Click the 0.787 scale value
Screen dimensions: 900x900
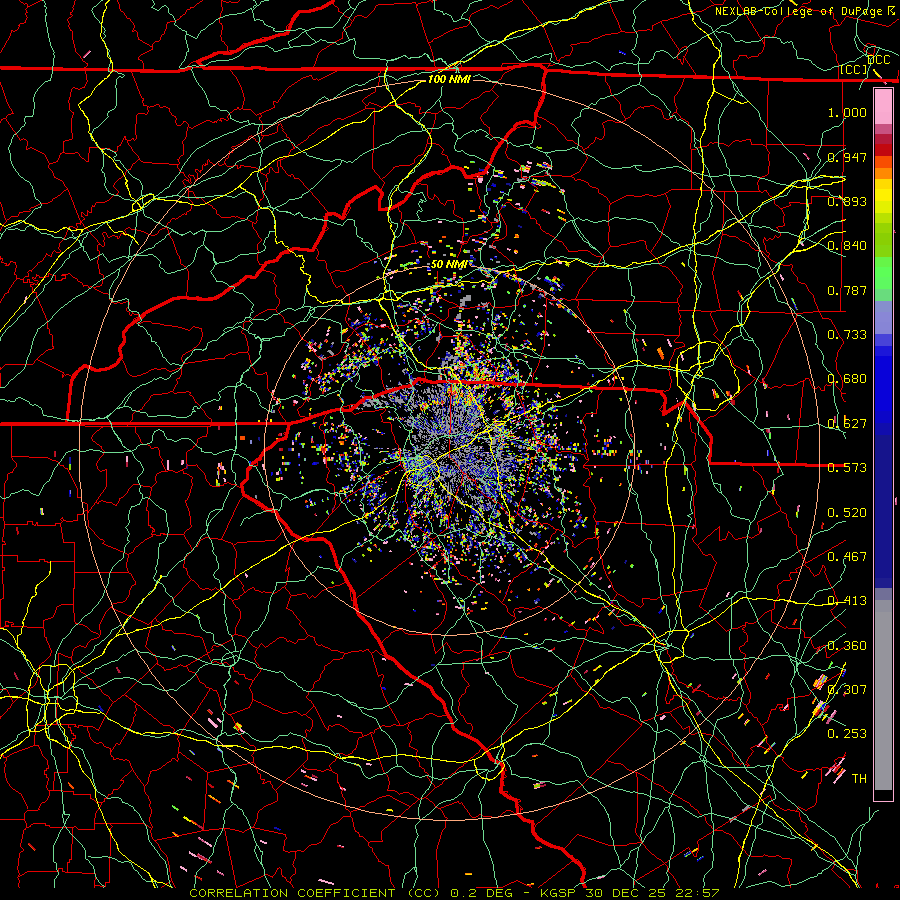point(847,290)
